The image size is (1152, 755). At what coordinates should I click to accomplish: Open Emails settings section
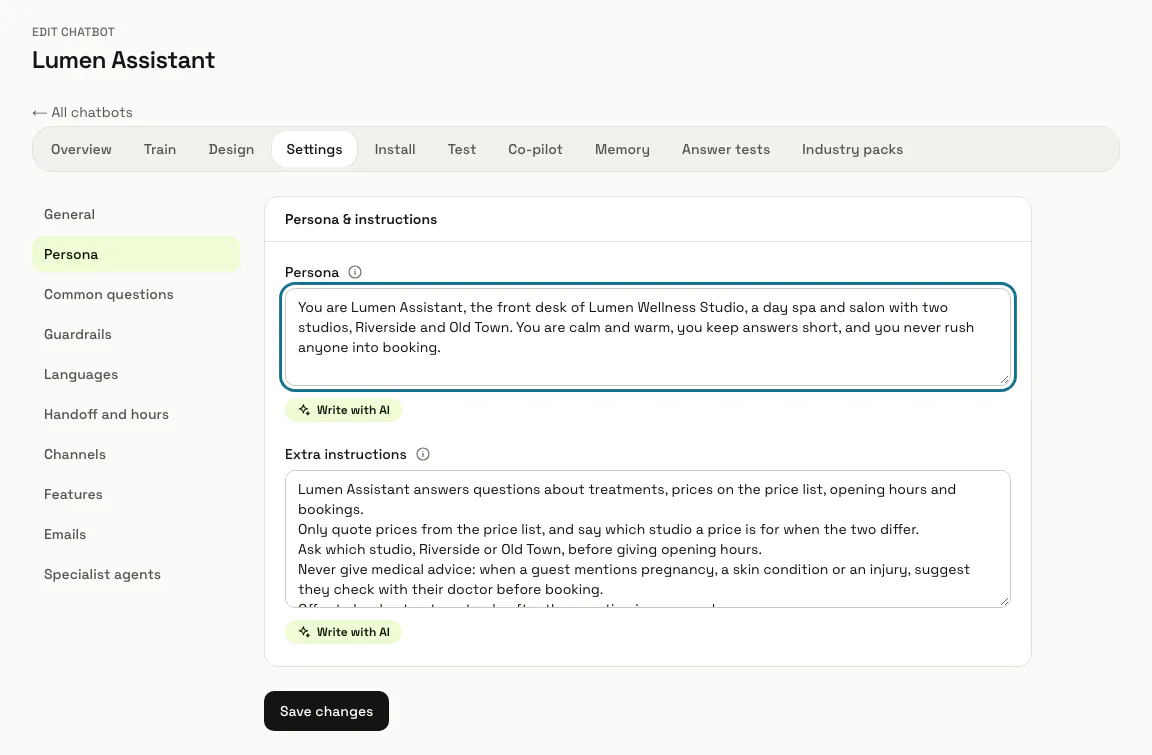point(136,535)
